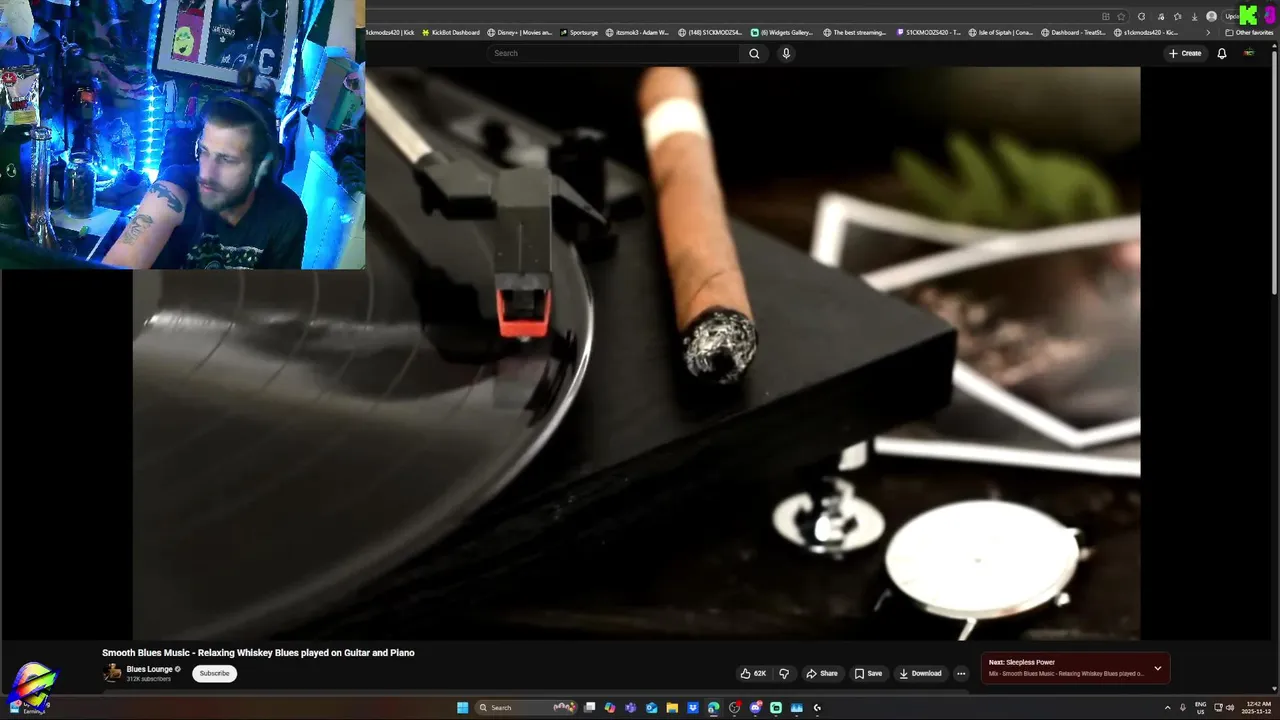
Task: Click the Smooth Blues Music video title
Action: coord(258,653)
